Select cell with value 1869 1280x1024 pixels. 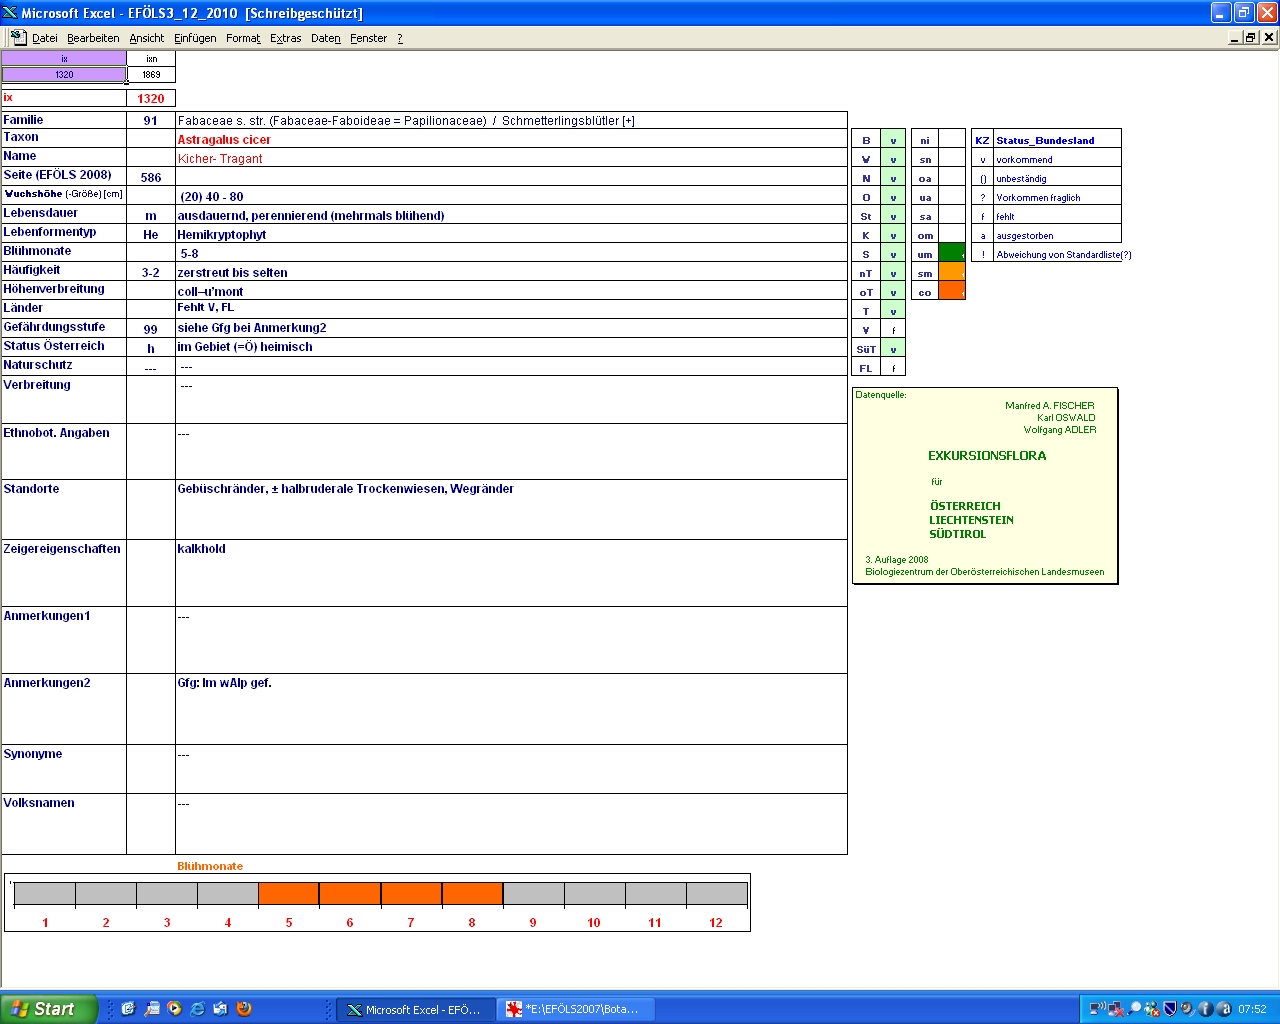point(151,74)
